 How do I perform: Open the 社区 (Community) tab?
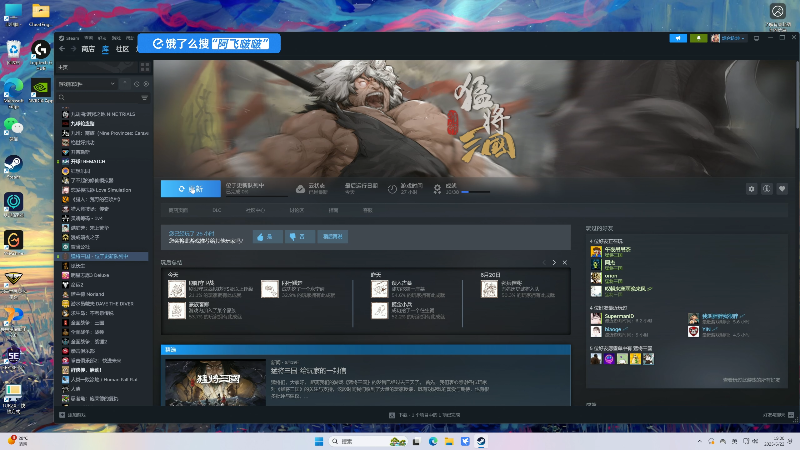[122, 49]
